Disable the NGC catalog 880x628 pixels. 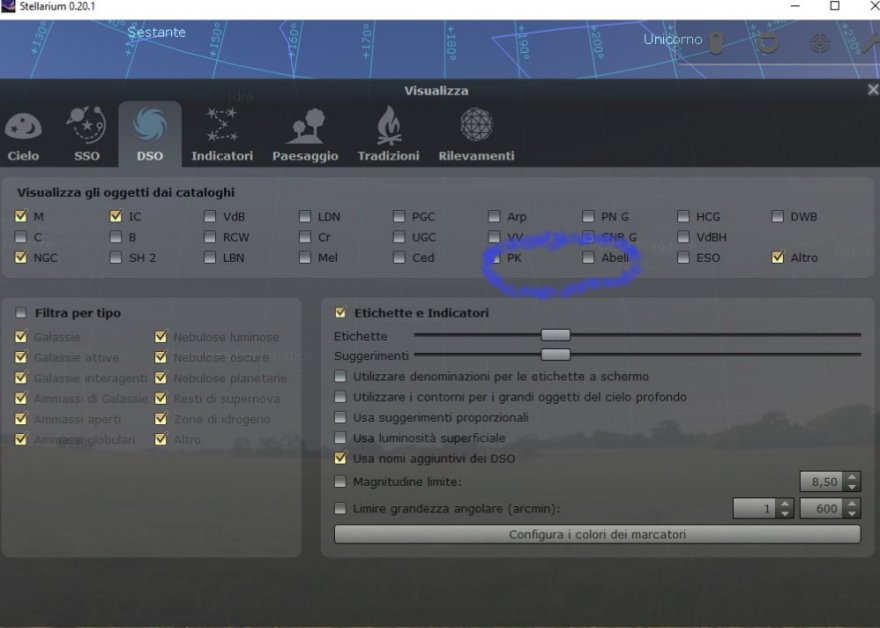click(21, 257)
